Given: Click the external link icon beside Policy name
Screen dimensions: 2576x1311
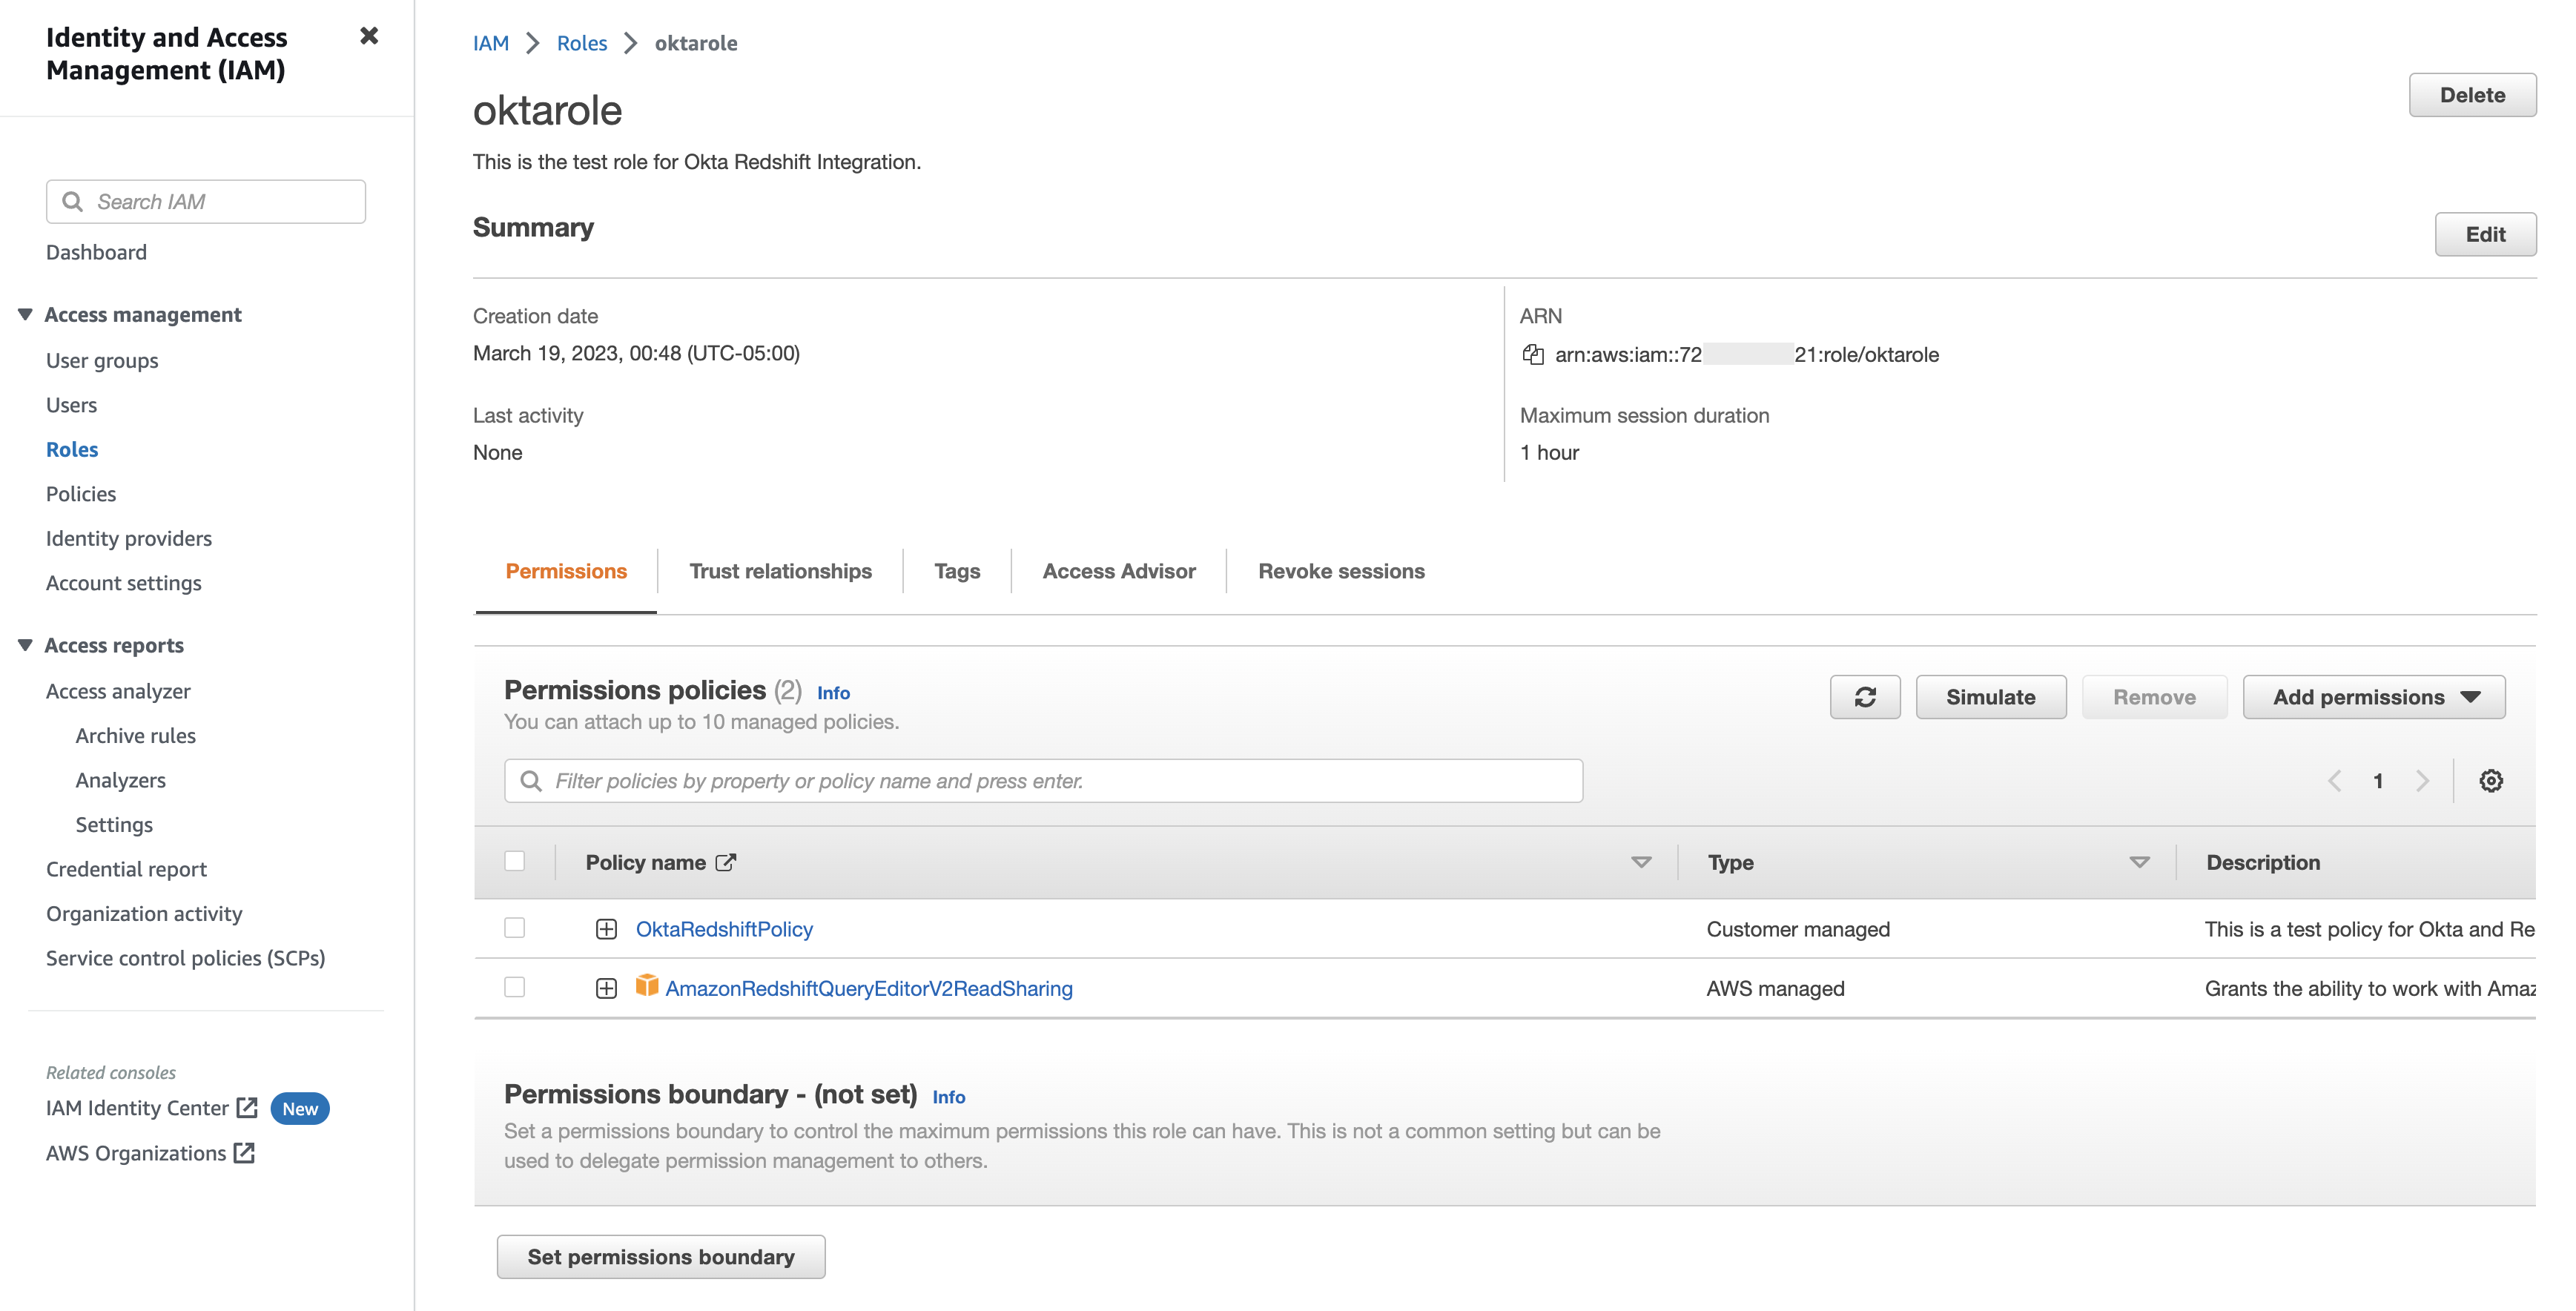Looking at the screenshot, I should tap(726, 862).
